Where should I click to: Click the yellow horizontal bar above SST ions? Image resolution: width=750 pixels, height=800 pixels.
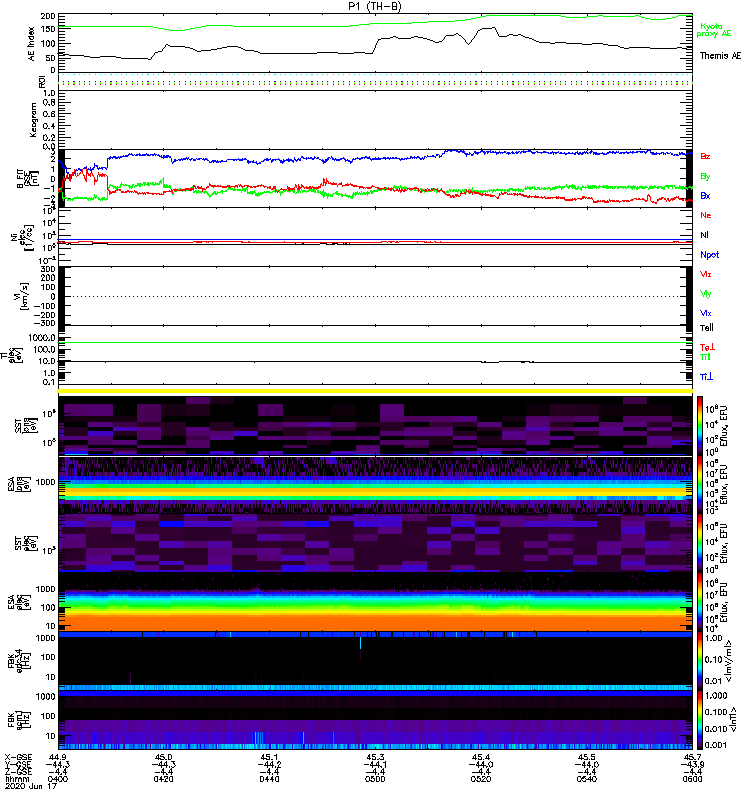pyautogui.click(x=375, y=391)
